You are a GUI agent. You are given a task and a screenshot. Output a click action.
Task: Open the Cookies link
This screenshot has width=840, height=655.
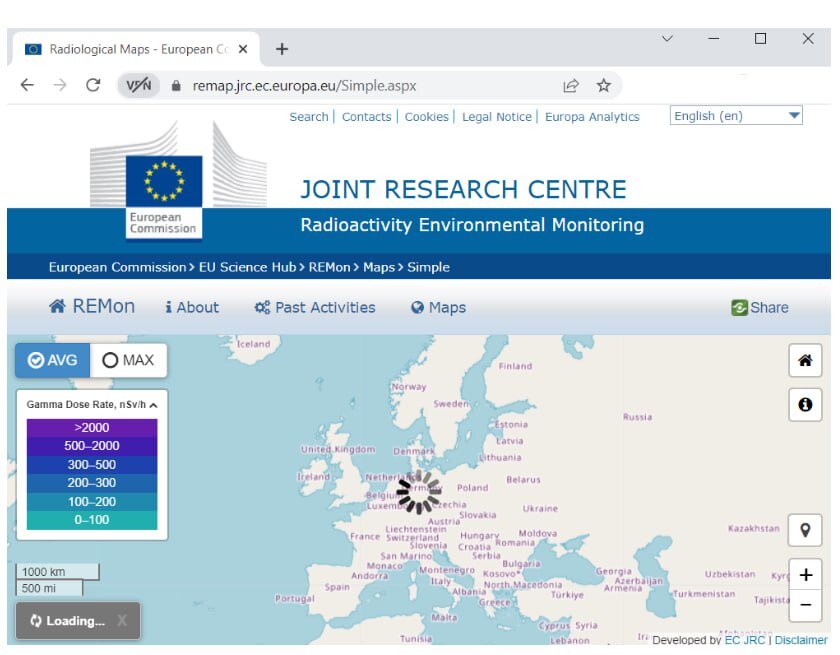pyautogui.click(x=426, y=117)
